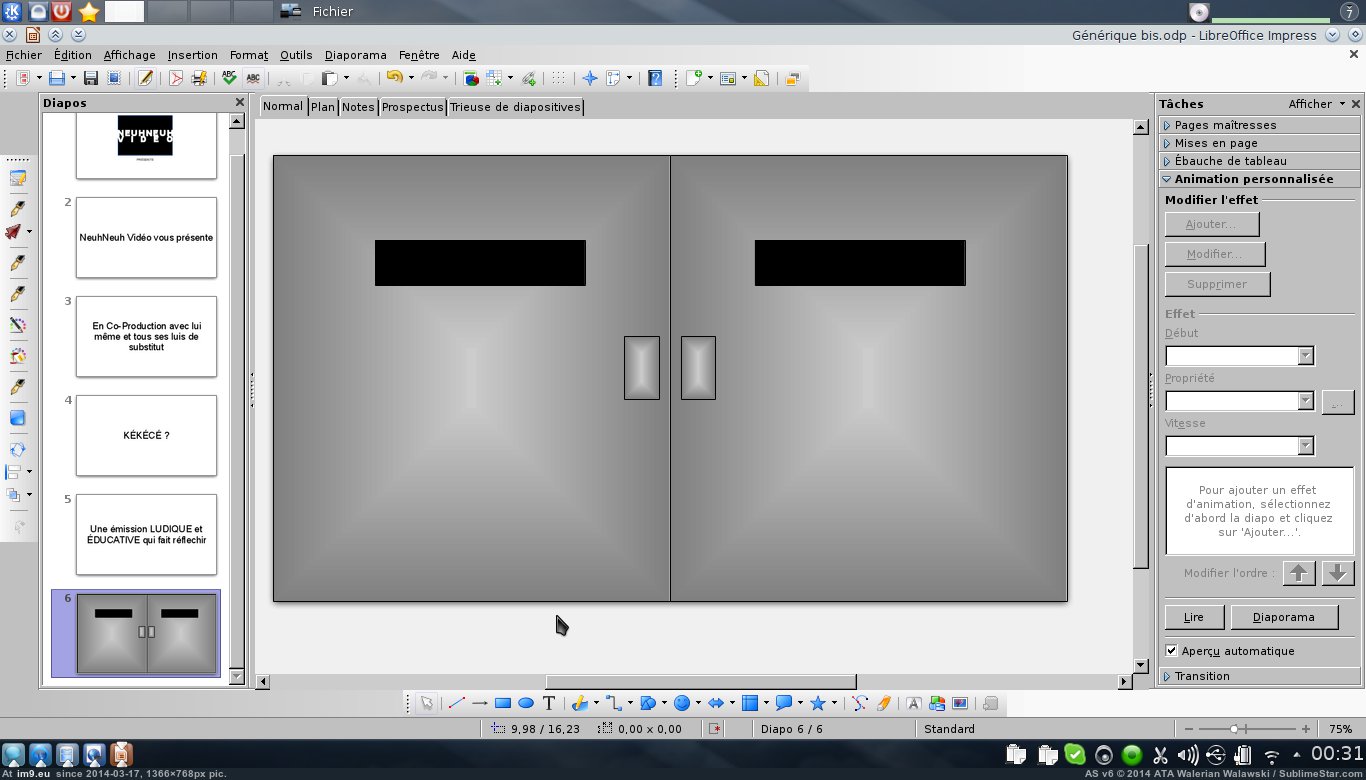Open the Vitesse dropdown list
Image resolution: width=1366 pixels, height=780 pixels.
pyautogui.click(x=1305, y=446)
